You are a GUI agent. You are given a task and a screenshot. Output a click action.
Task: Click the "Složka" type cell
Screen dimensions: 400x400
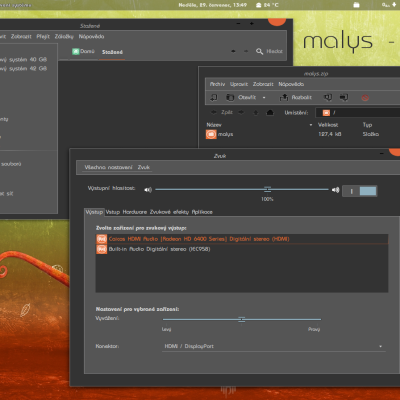371,134
